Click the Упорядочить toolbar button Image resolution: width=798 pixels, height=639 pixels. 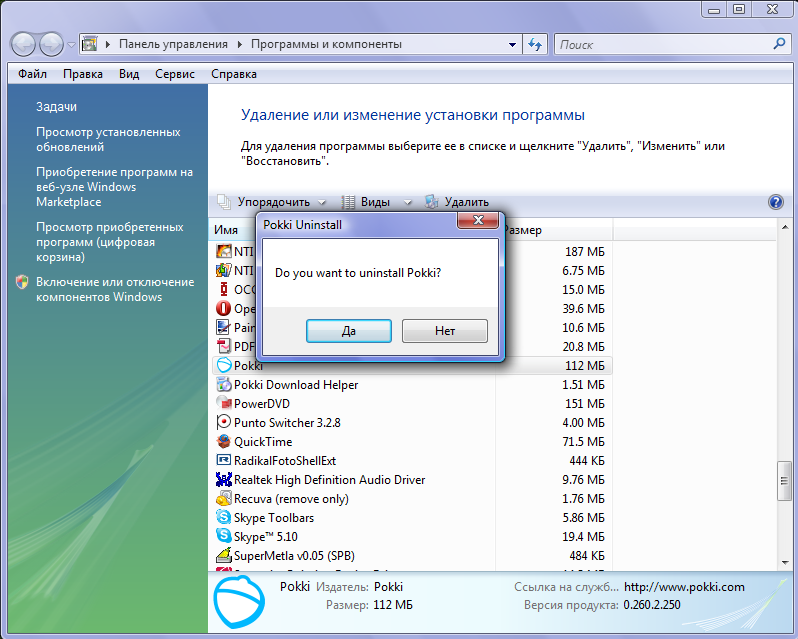273,202
